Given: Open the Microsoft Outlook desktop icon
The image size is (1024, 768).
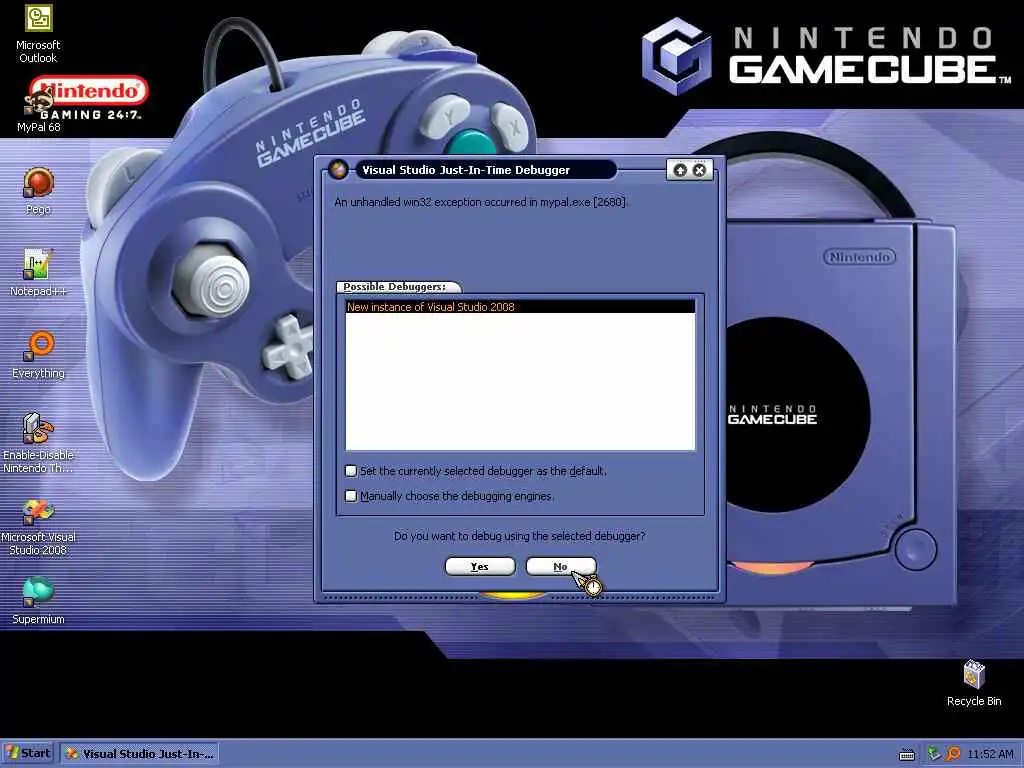Looking at the screenshot, I should point(38,33).
